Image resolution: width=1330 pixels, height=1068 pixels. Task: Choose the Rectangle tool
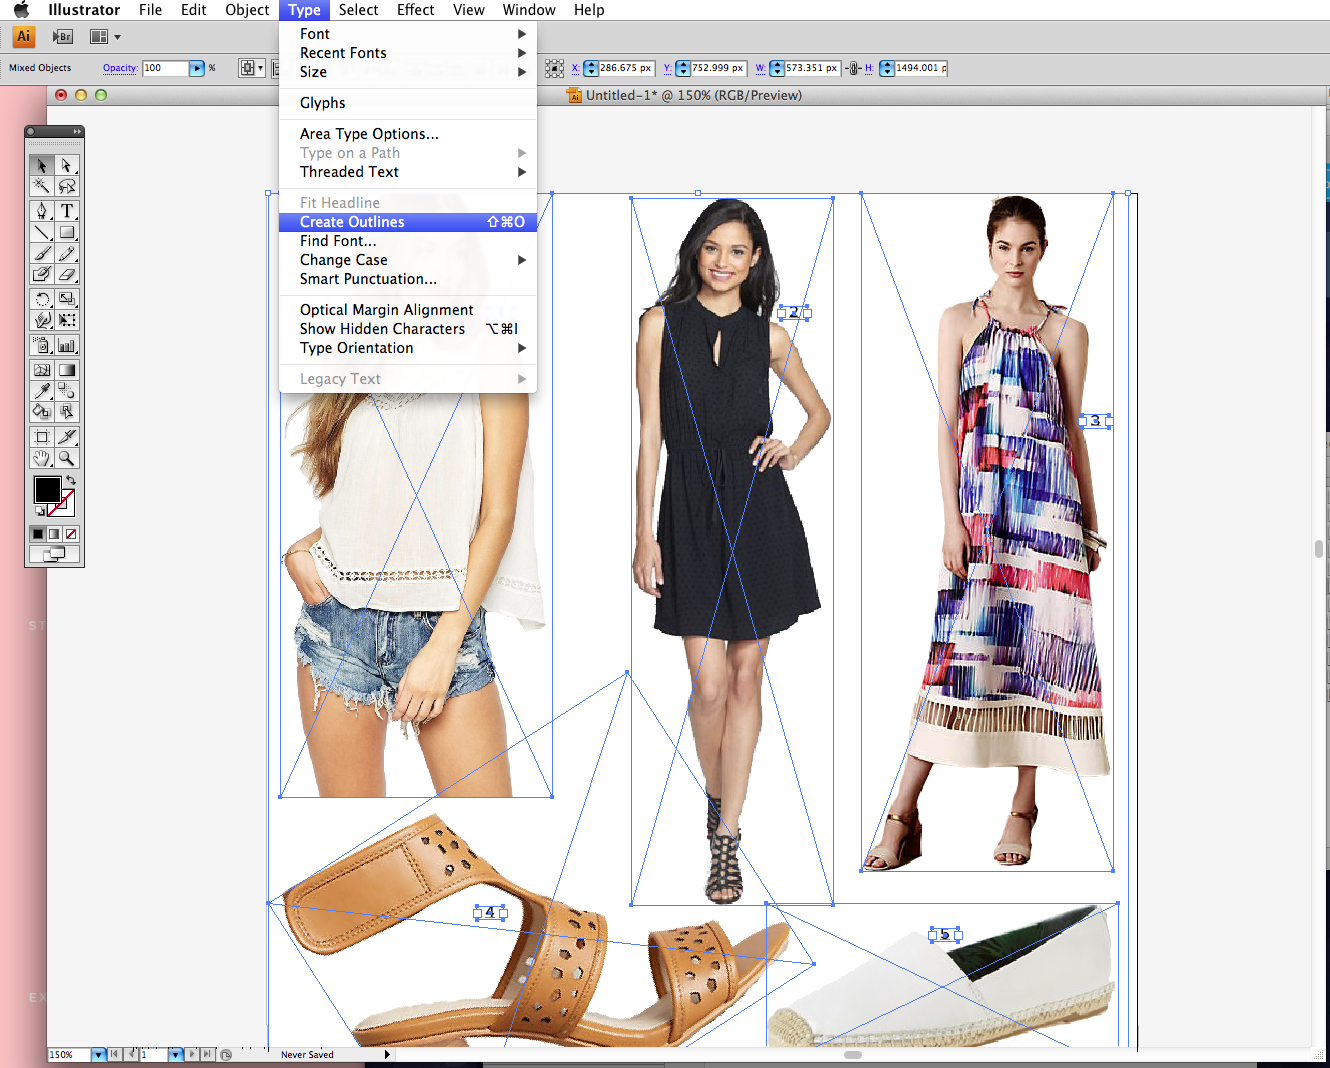click(67, 232)
